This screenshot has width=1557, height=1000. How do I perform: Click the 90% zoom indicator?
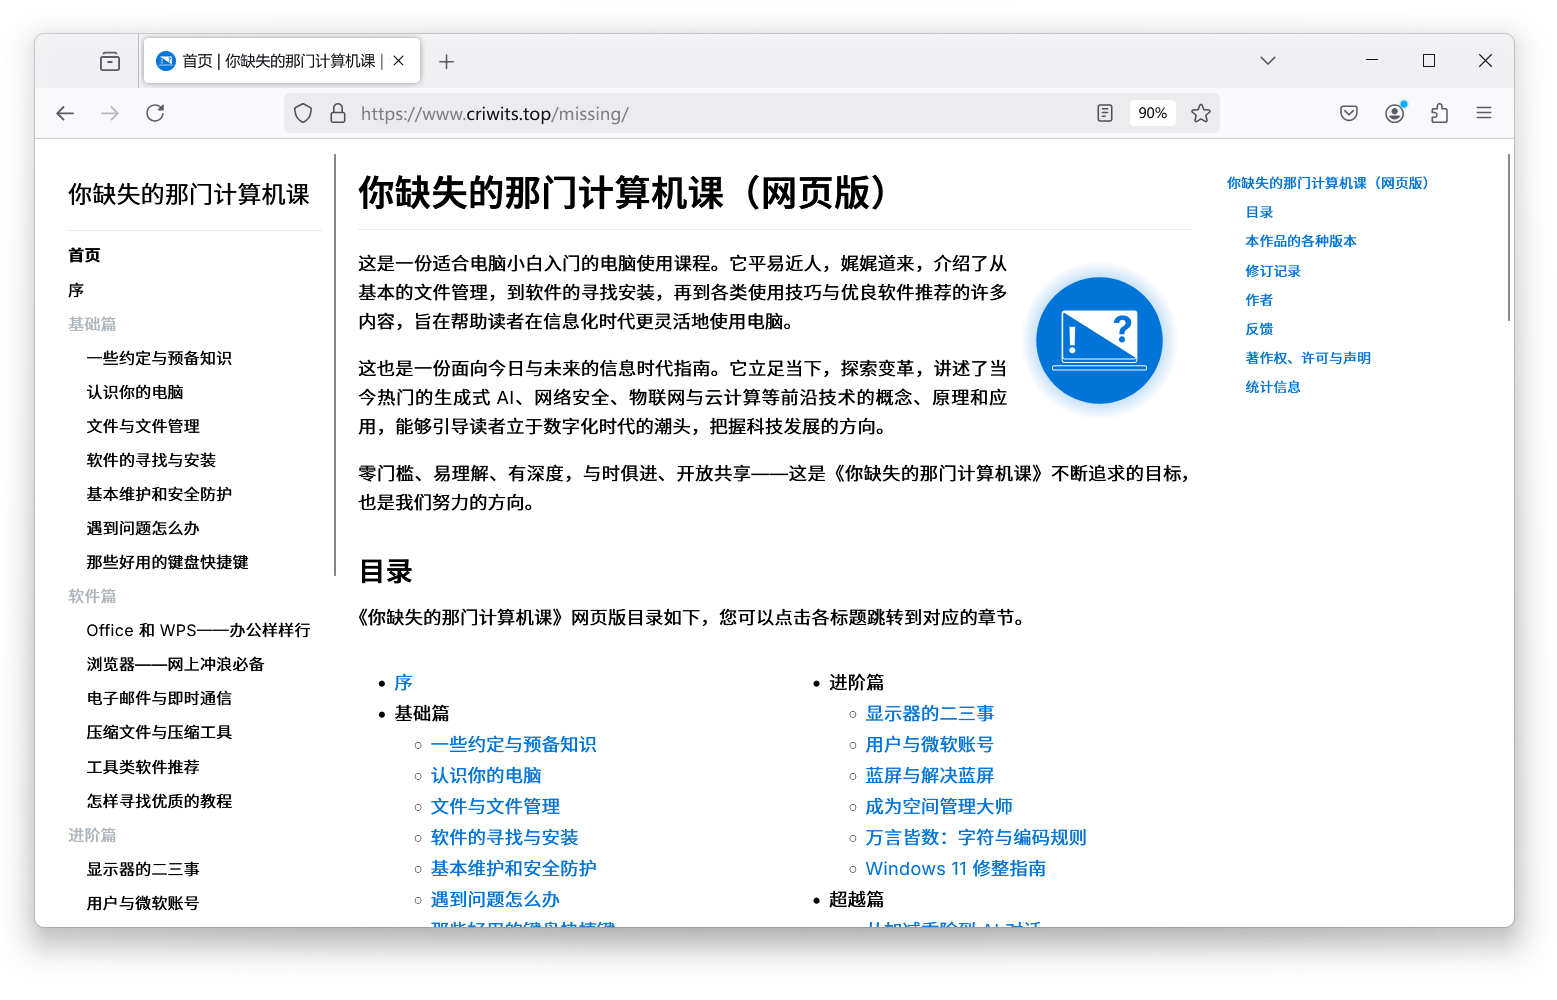coord(1152,113)
